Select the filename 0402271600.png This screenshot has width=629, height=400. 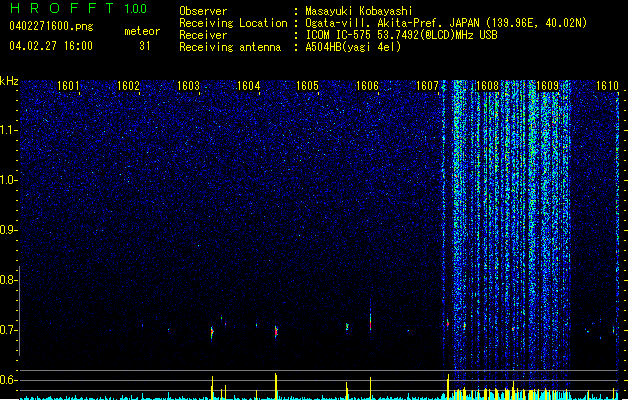tap(51, 26)
